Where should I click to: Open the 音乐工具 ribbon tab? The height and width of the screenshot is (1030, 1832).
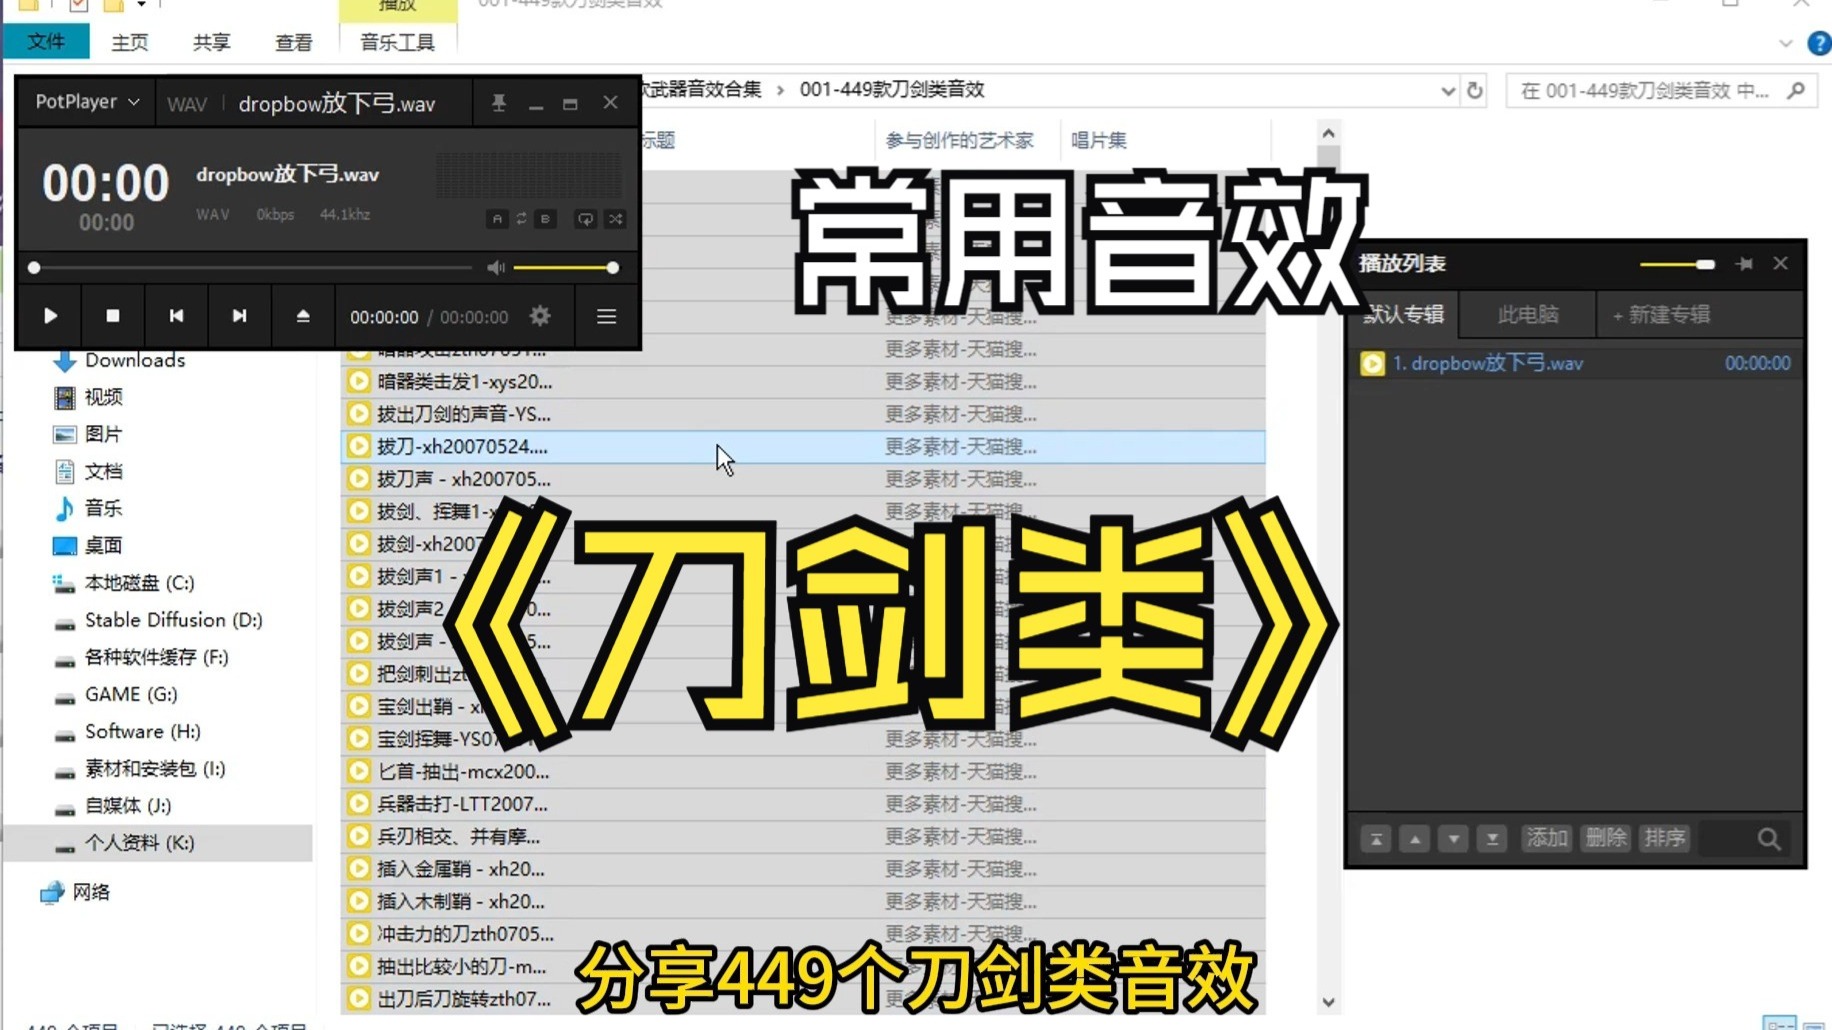[398, 42]
